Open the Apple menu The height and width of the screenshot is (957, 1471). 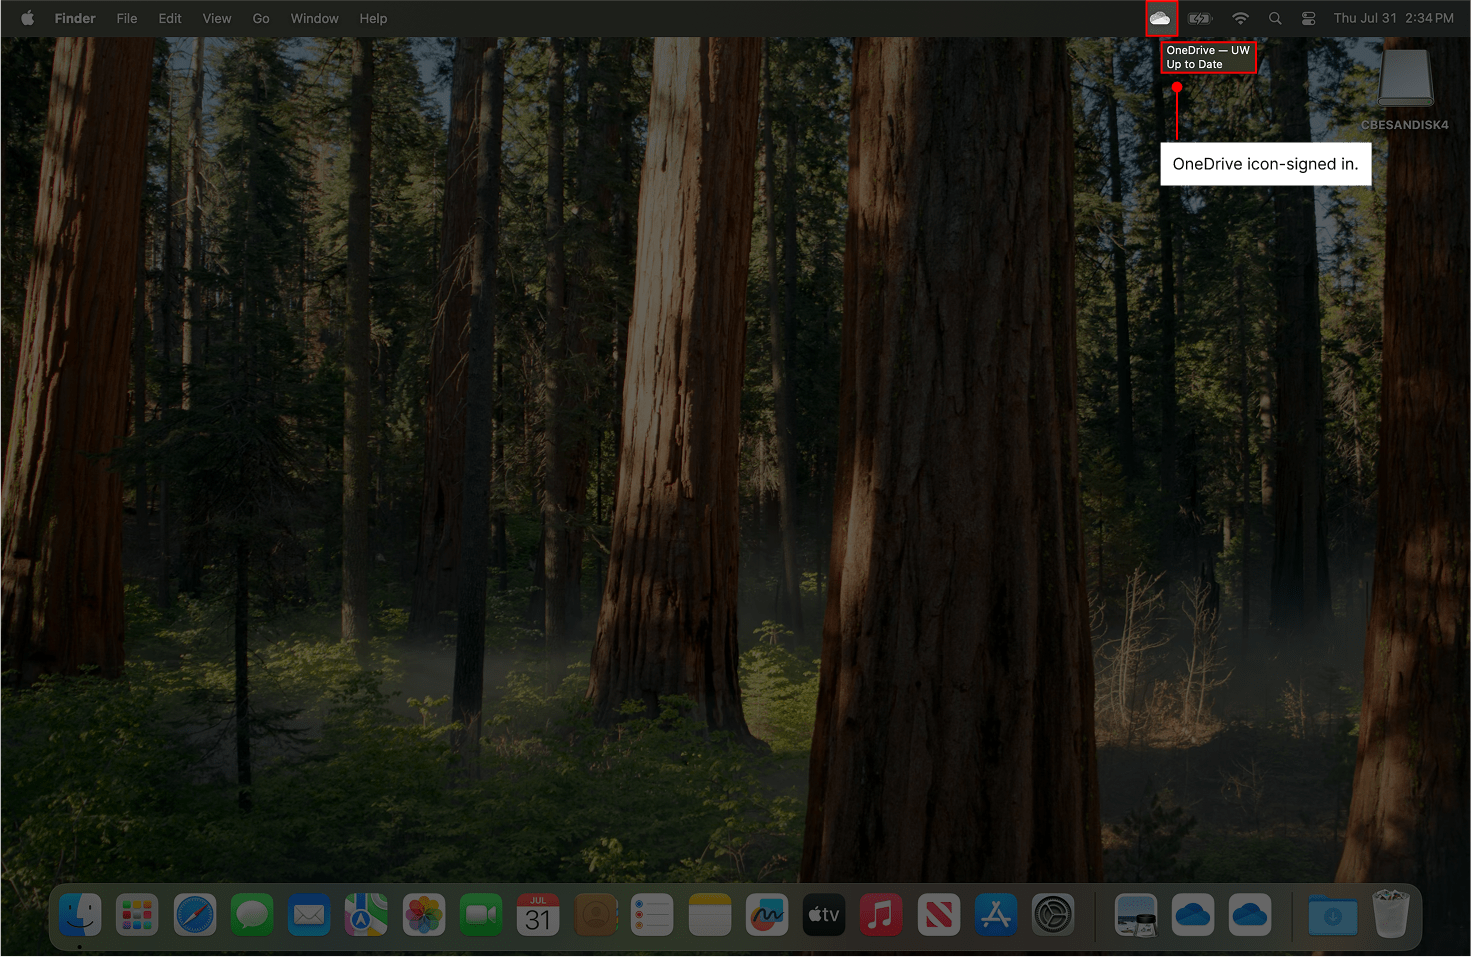pyautogui.click(x=27, y=18)
